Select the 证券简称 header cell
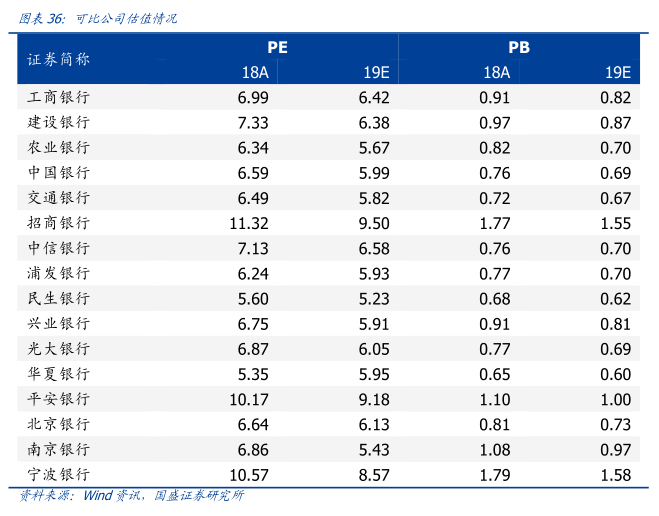The width and height of the screenshot is (659, 516). click(59, 60)
